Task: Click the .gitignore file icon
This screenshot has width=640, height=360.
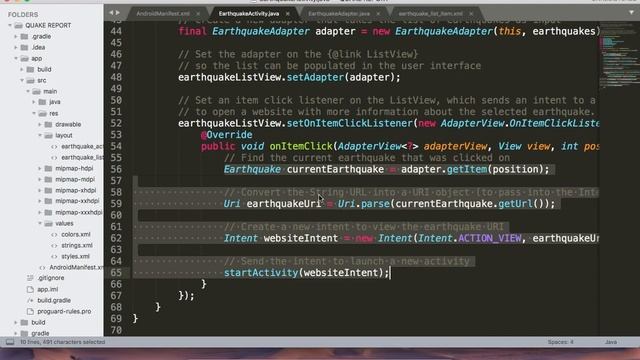Action: pos(30,278)
